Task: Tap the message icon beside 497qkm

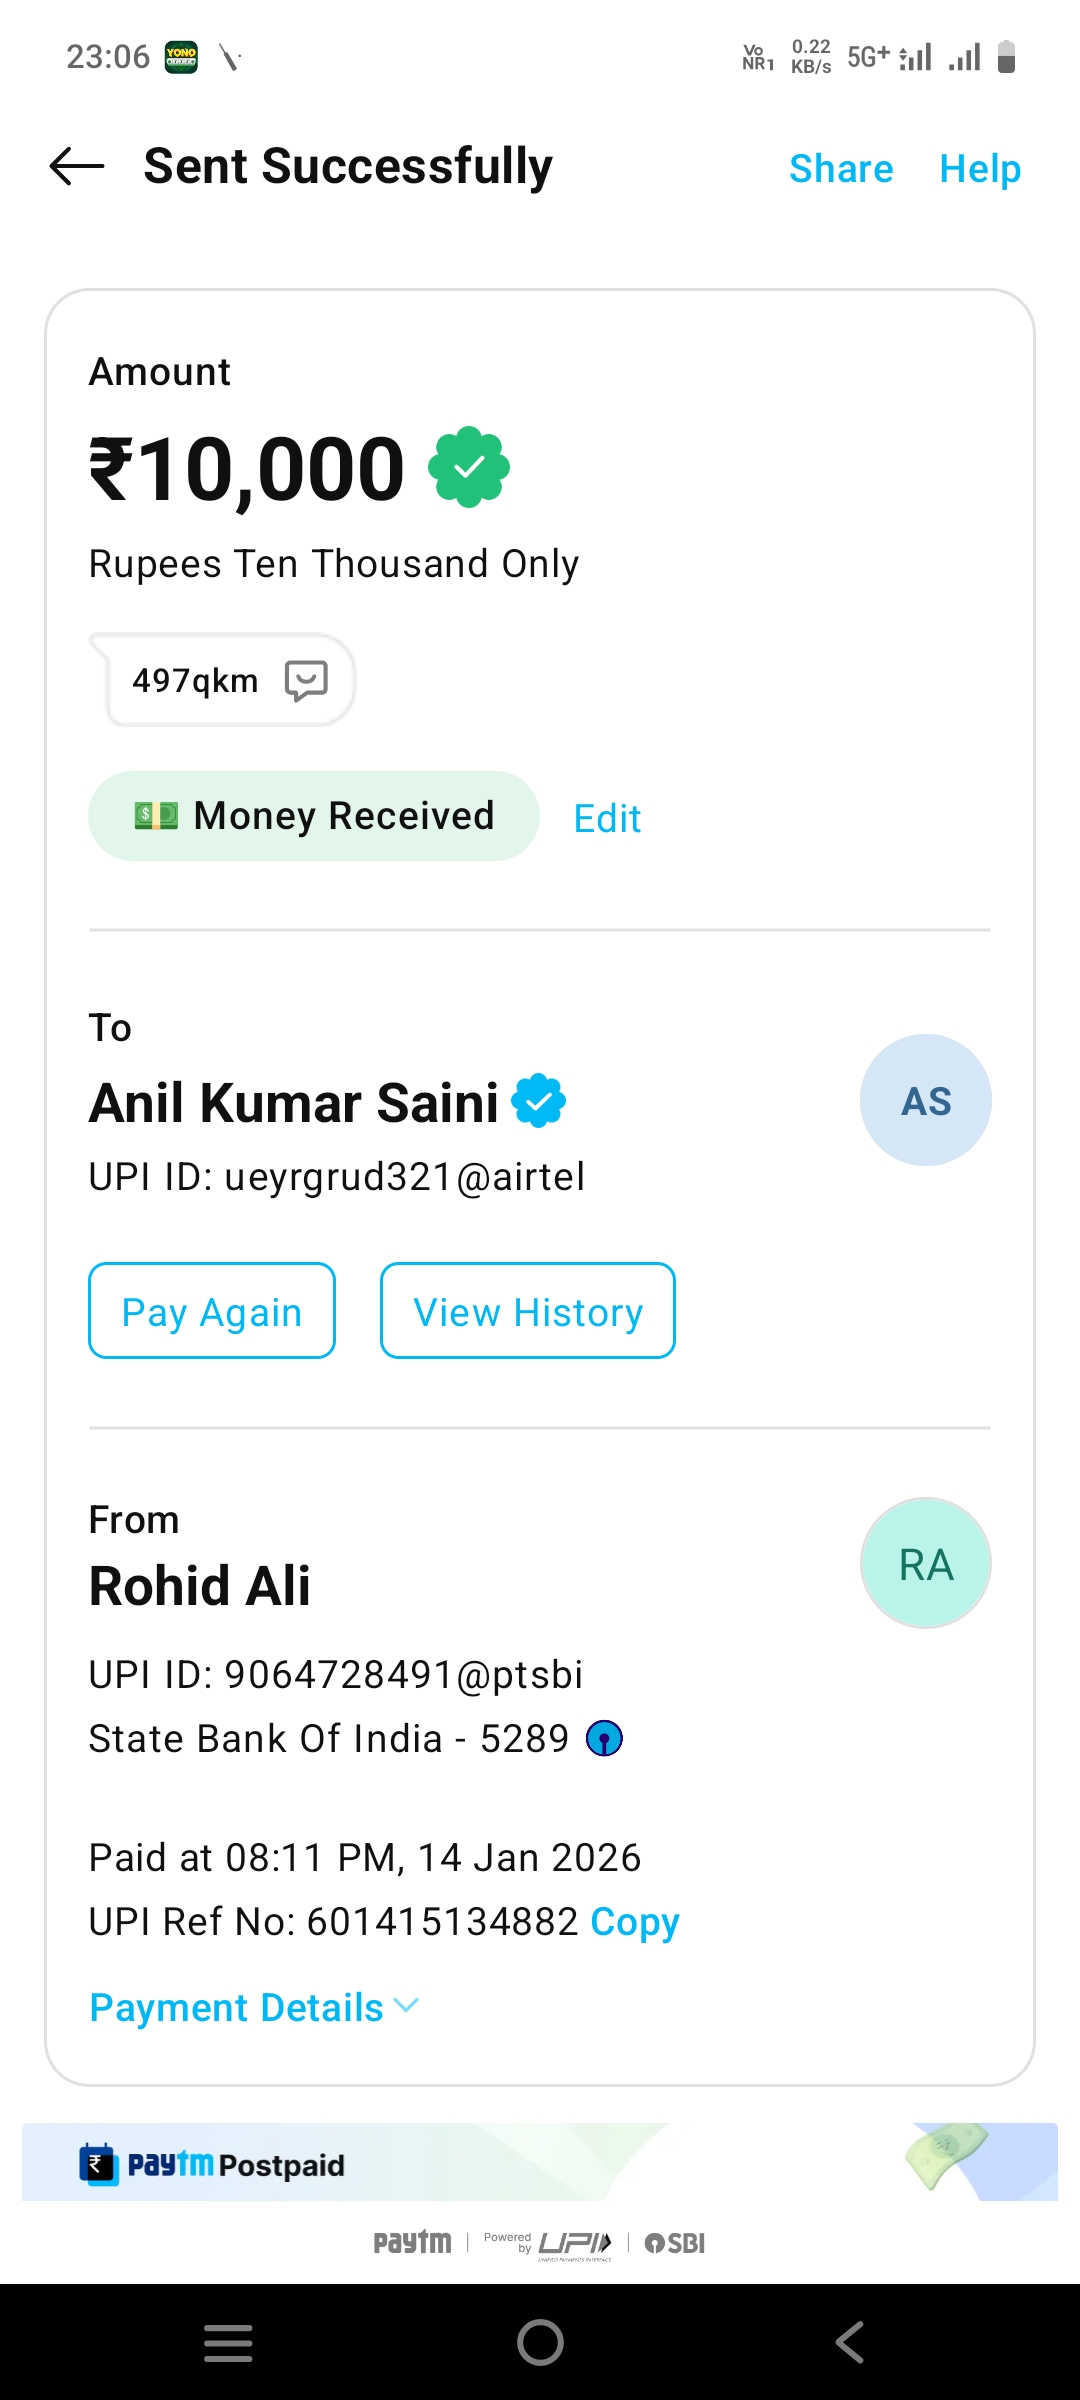Action: tap(306, 680)
